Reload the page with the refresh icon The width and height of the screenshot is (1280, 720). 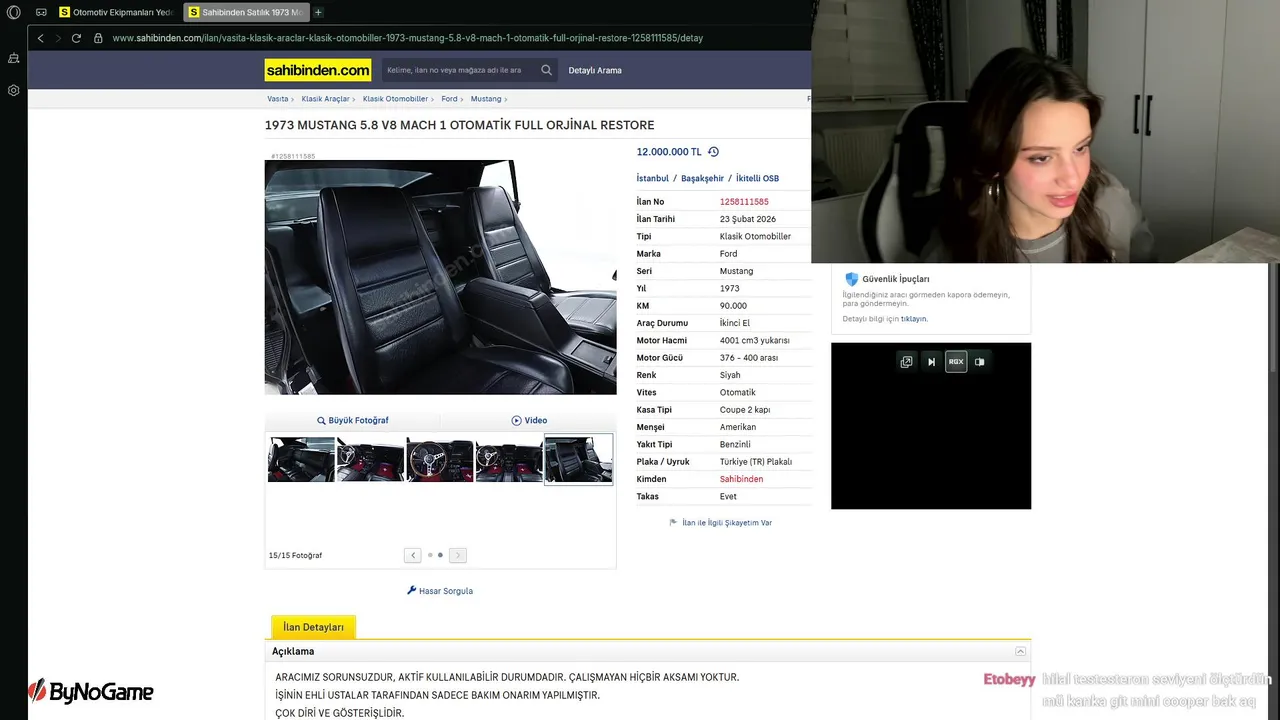click(76, 38)
